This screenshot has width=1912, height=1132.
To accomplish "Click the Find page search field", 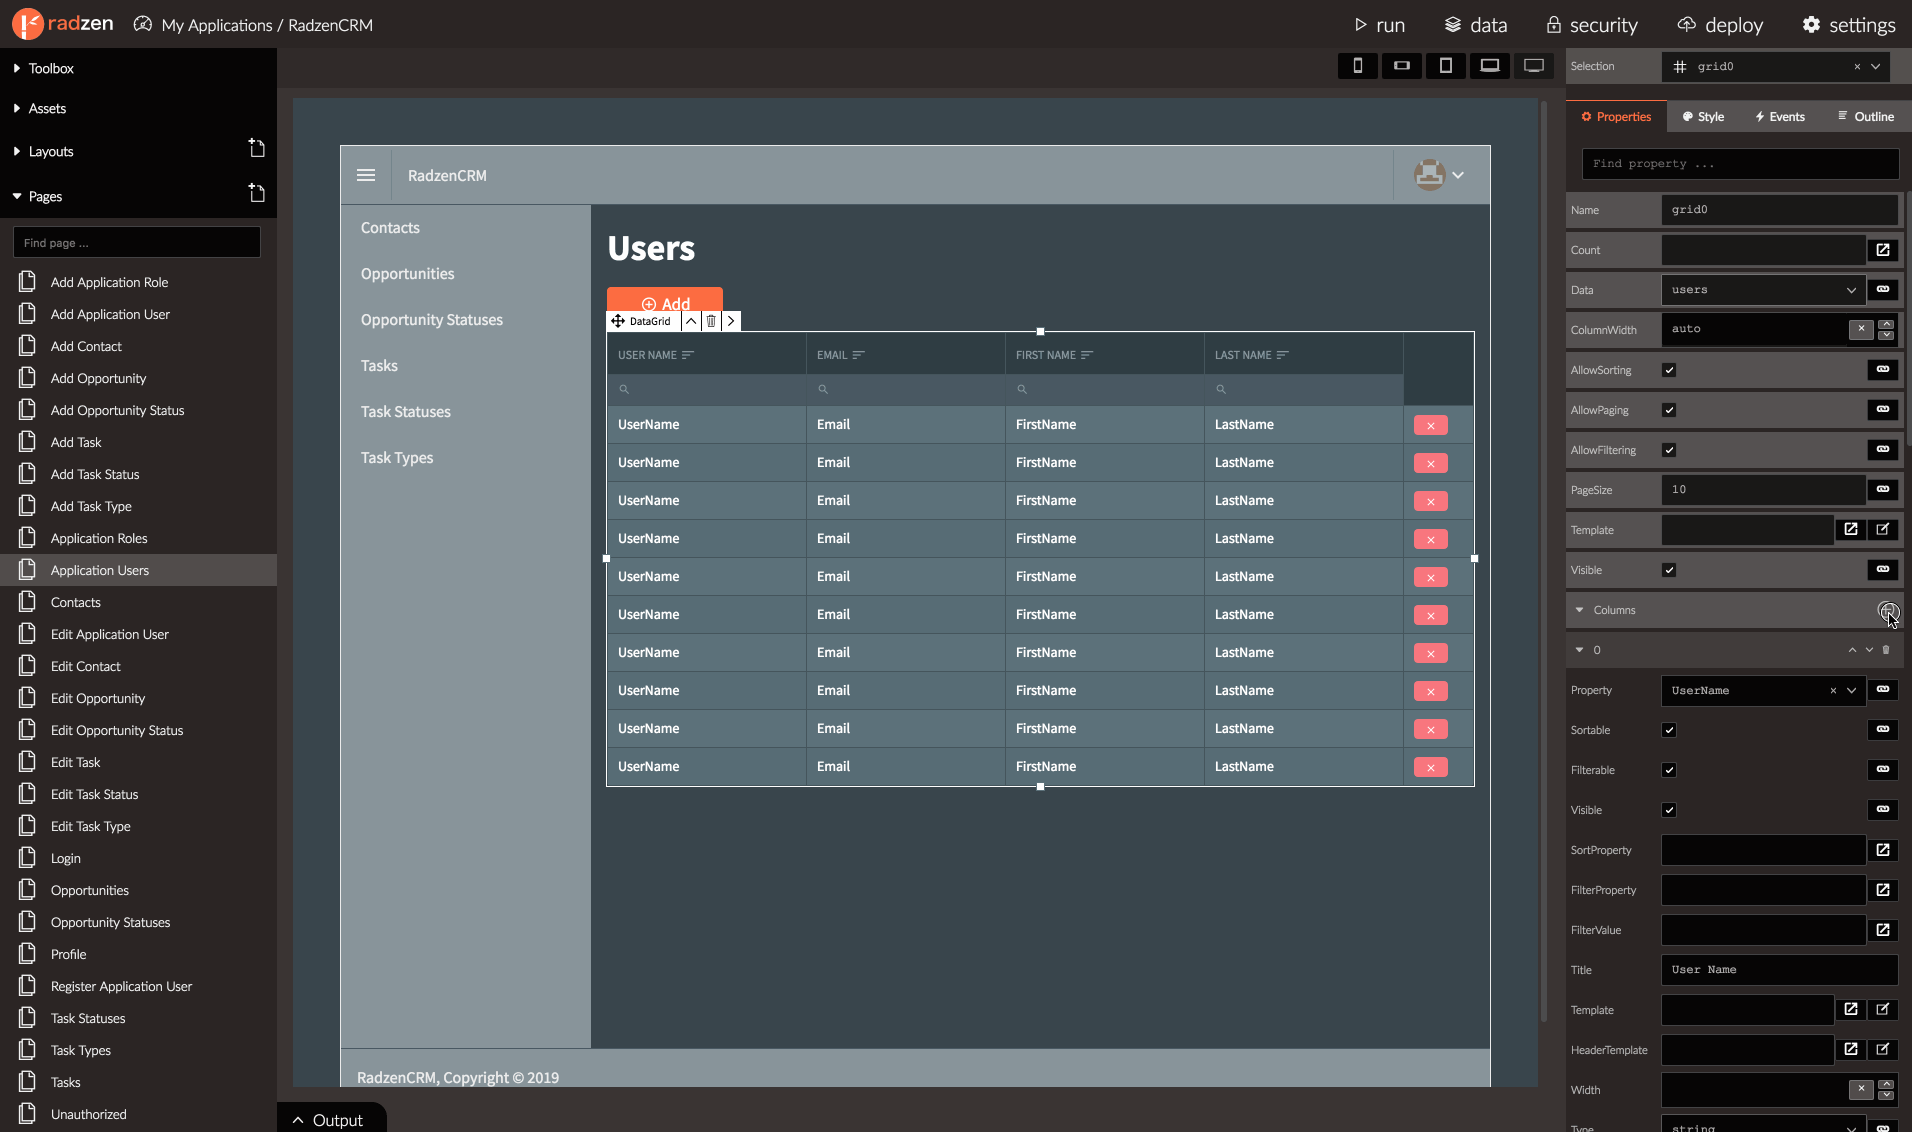I will point(137,242).
